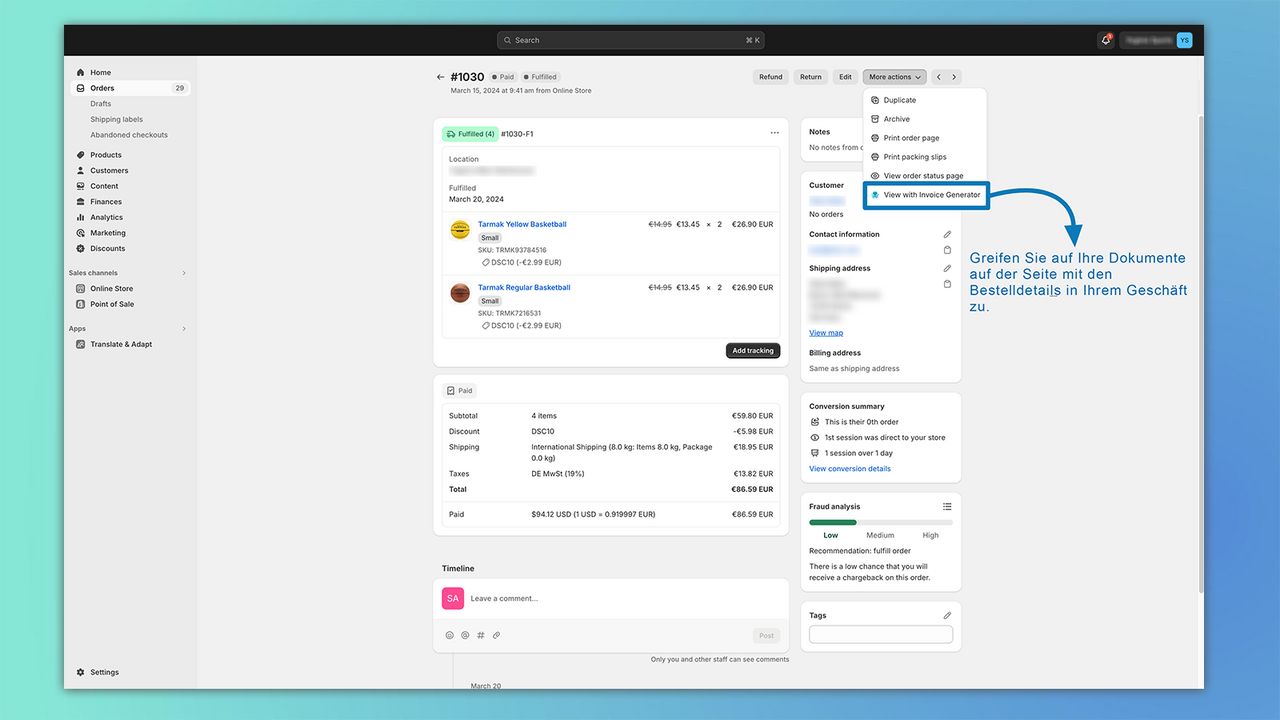
Task: Open the YS account avatar menu
Action: click(x=1184, y=40)
